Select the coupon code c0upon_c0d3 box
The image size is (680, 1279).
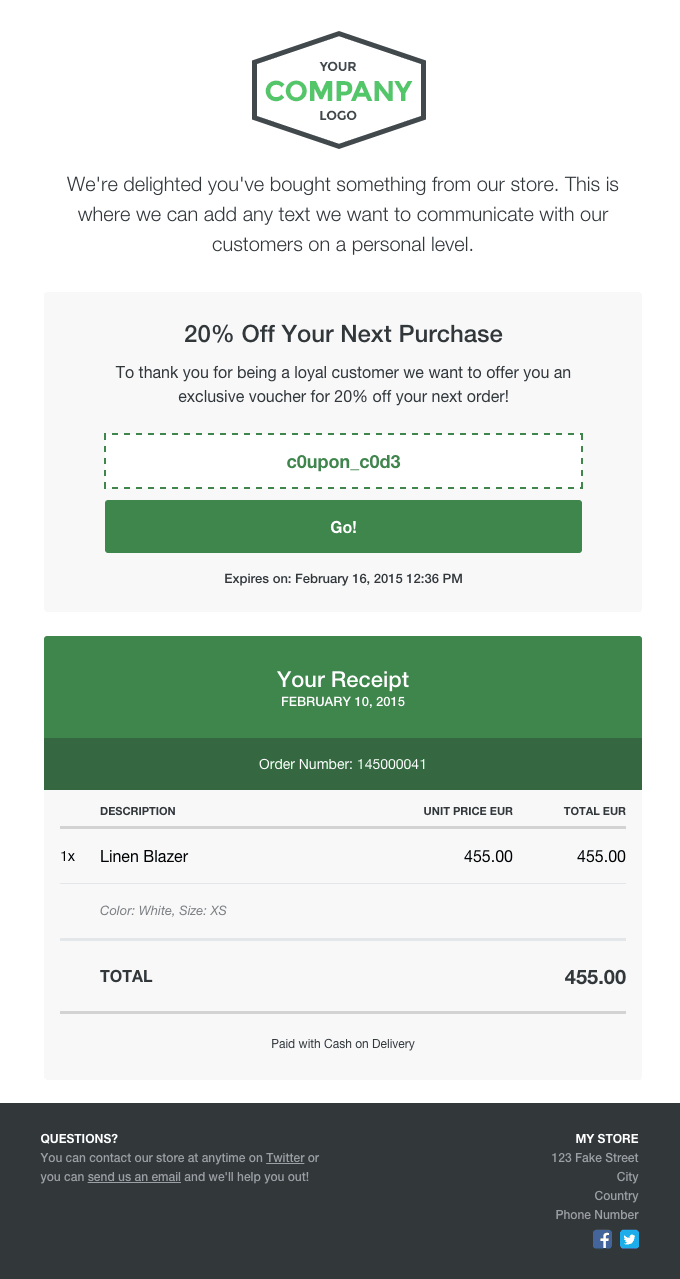click(343, 462)
